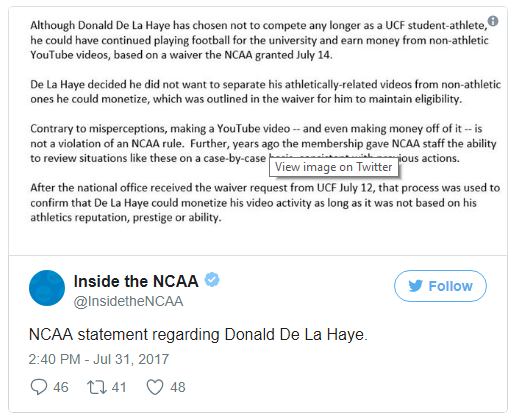Follow the Inside the NCAA account
Image resolution: width=518 pixels, height=417 pixels.
pos(440,286)
